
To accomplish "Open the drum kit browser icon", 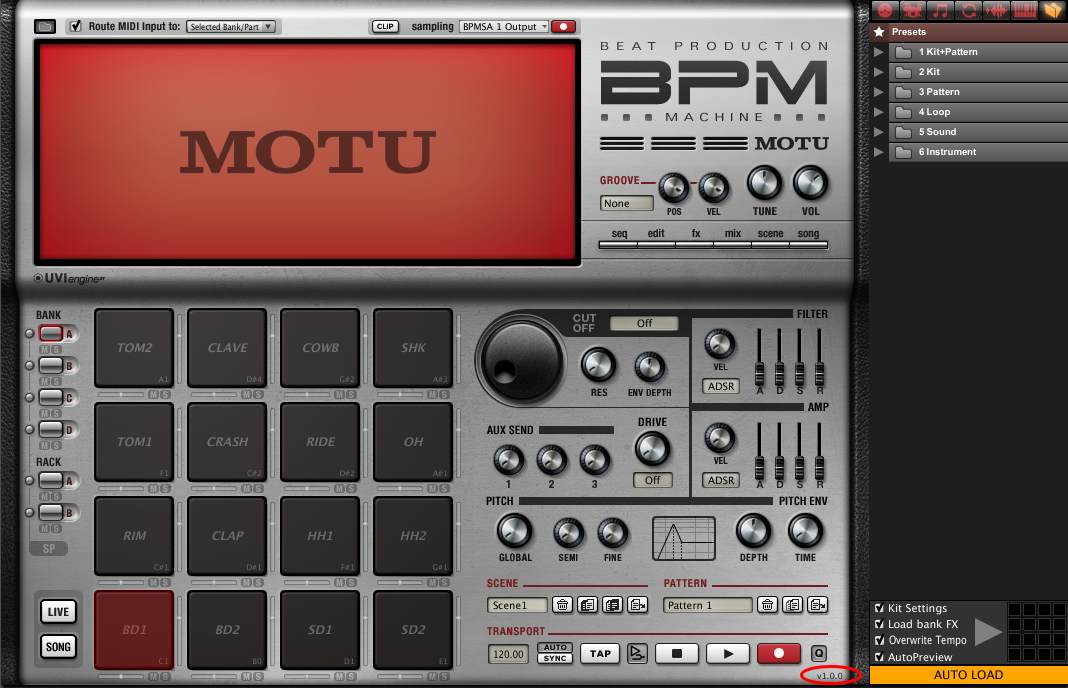I will 913,10.
